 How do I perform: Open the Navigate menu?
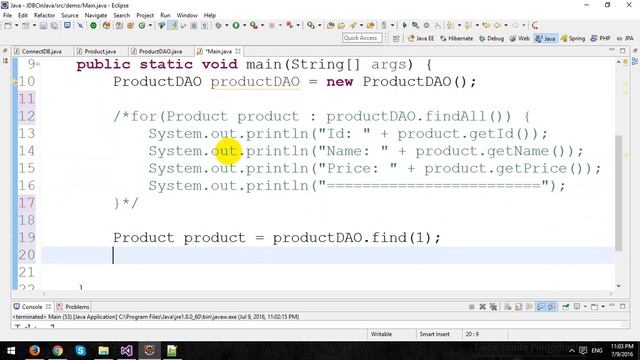pyautogui.click(x=96, y=15)
